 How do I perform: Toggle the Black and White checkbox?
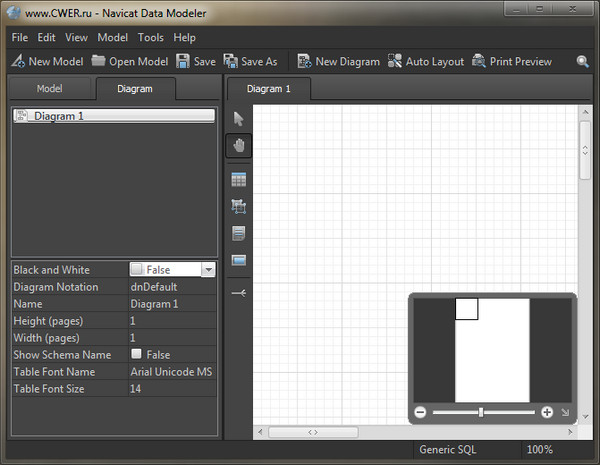(x=137, y=270)
